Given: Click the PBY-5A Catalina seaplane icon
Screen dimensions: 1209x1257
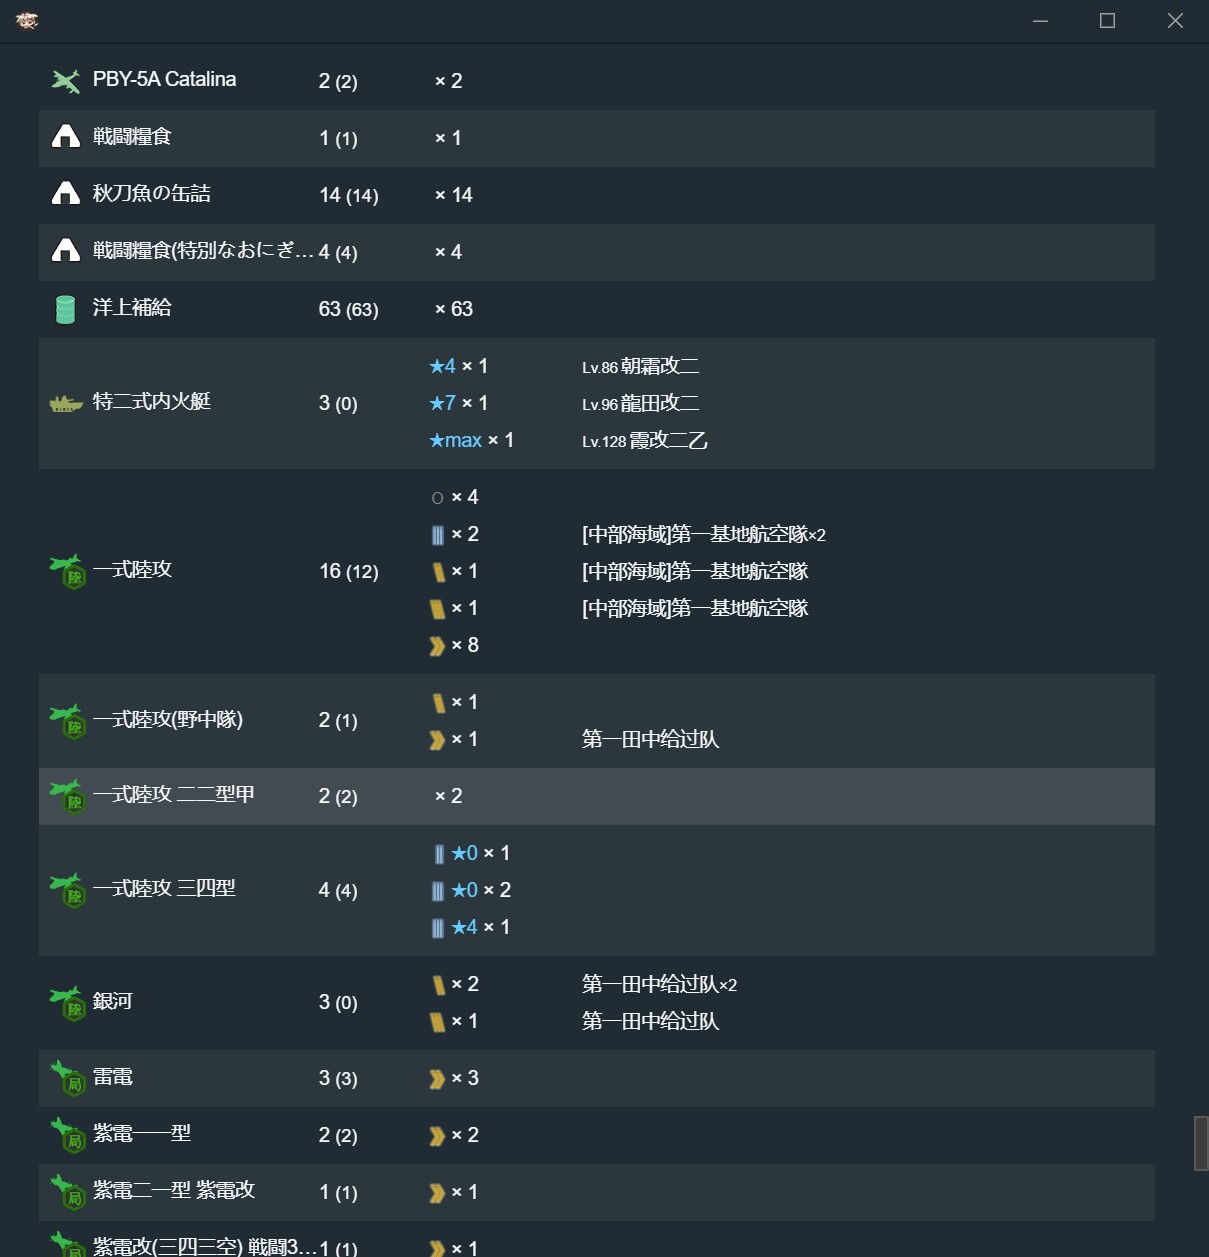Looking at the screenshot, I should tap(66, 81).
